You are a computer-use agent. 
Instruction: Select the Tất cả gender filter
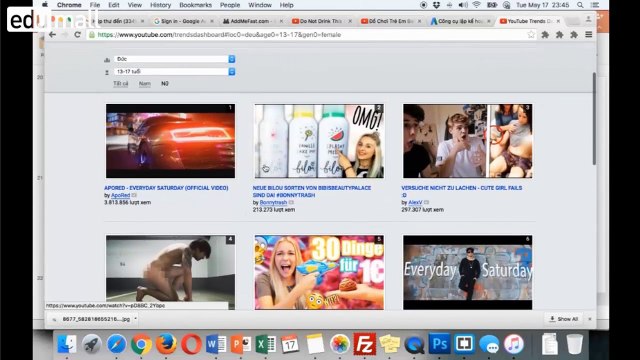click(x=120, y=84)
